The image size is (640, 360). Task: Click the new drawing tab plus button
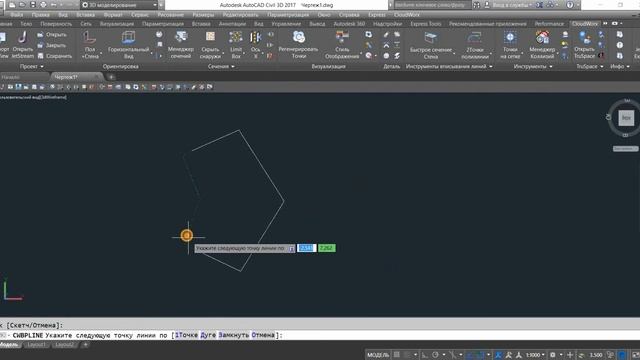pos(111,77)
